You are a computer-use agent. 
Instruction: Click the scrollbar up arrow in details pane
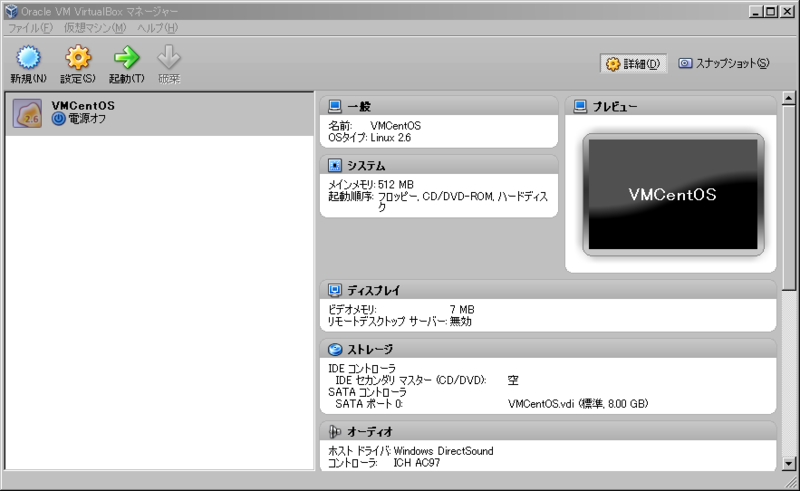tap(788, 98)
